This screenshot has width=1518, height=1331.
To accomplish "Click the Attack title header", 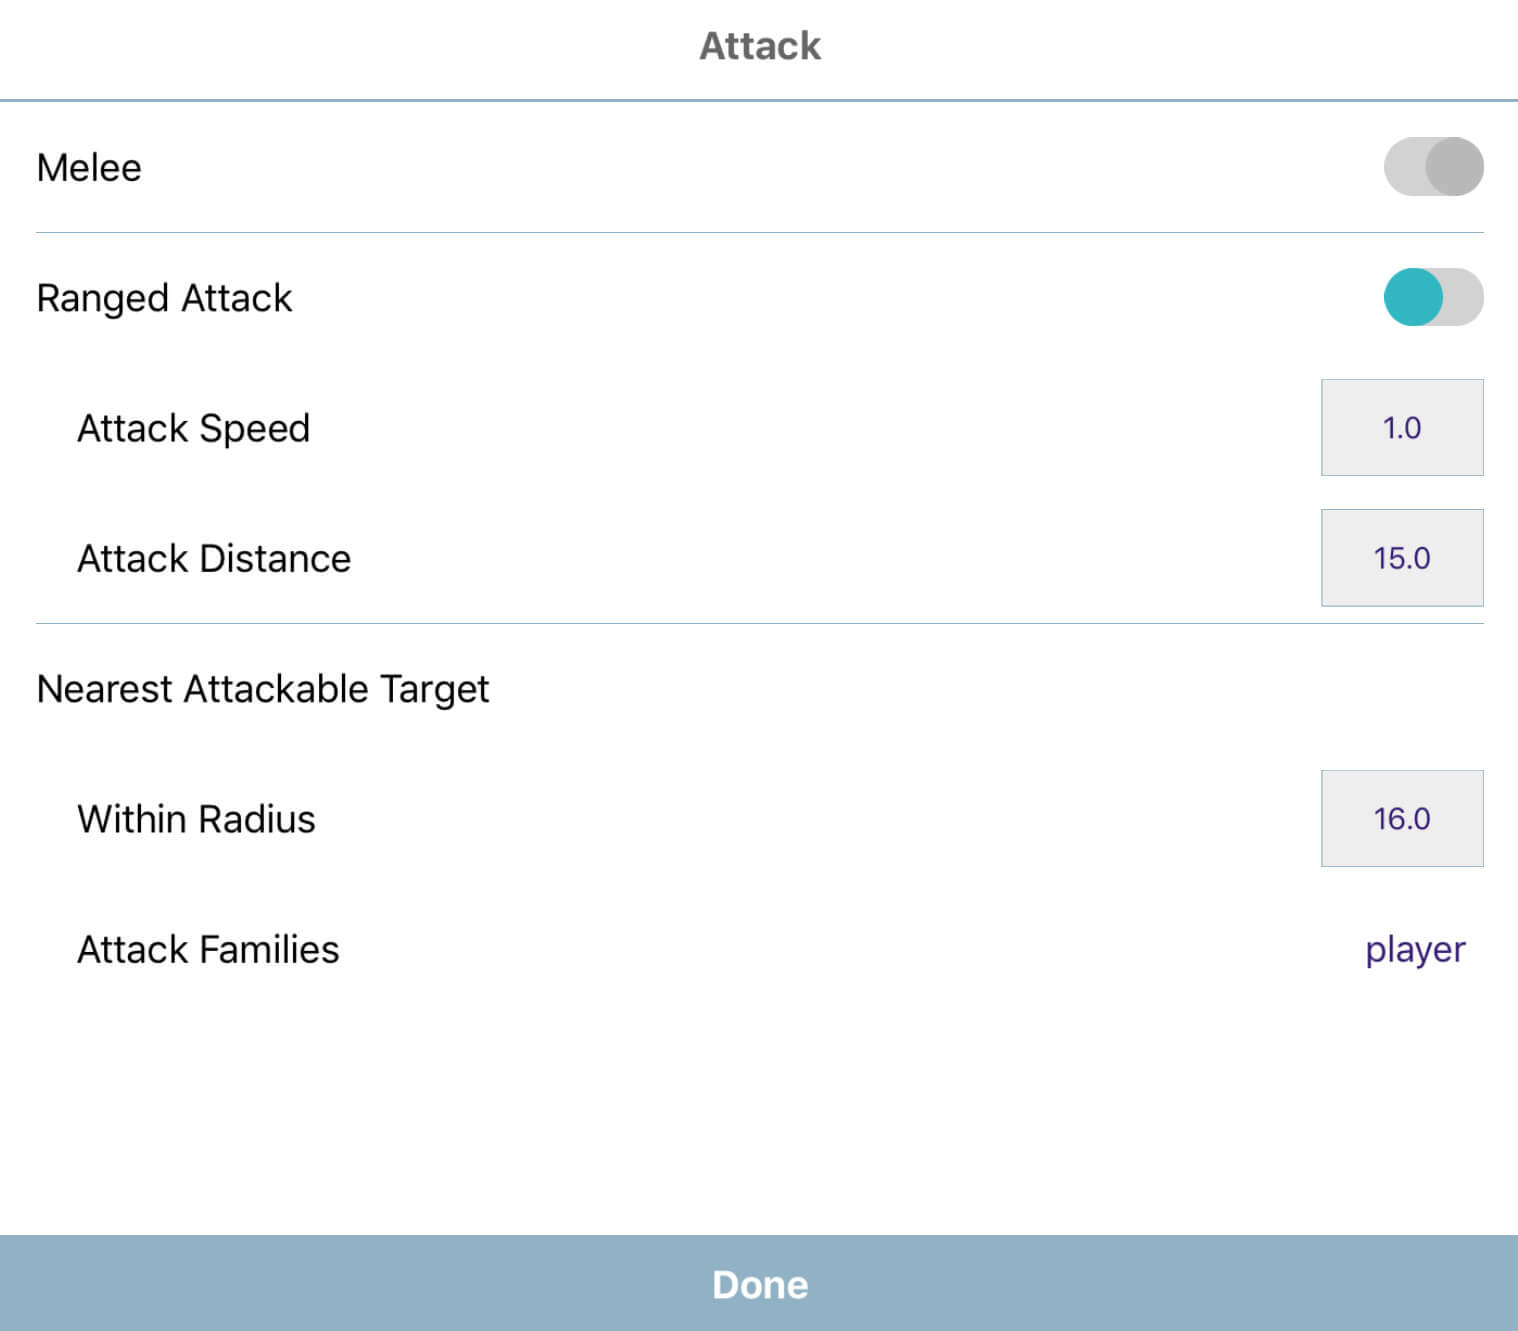I will 759,46.
